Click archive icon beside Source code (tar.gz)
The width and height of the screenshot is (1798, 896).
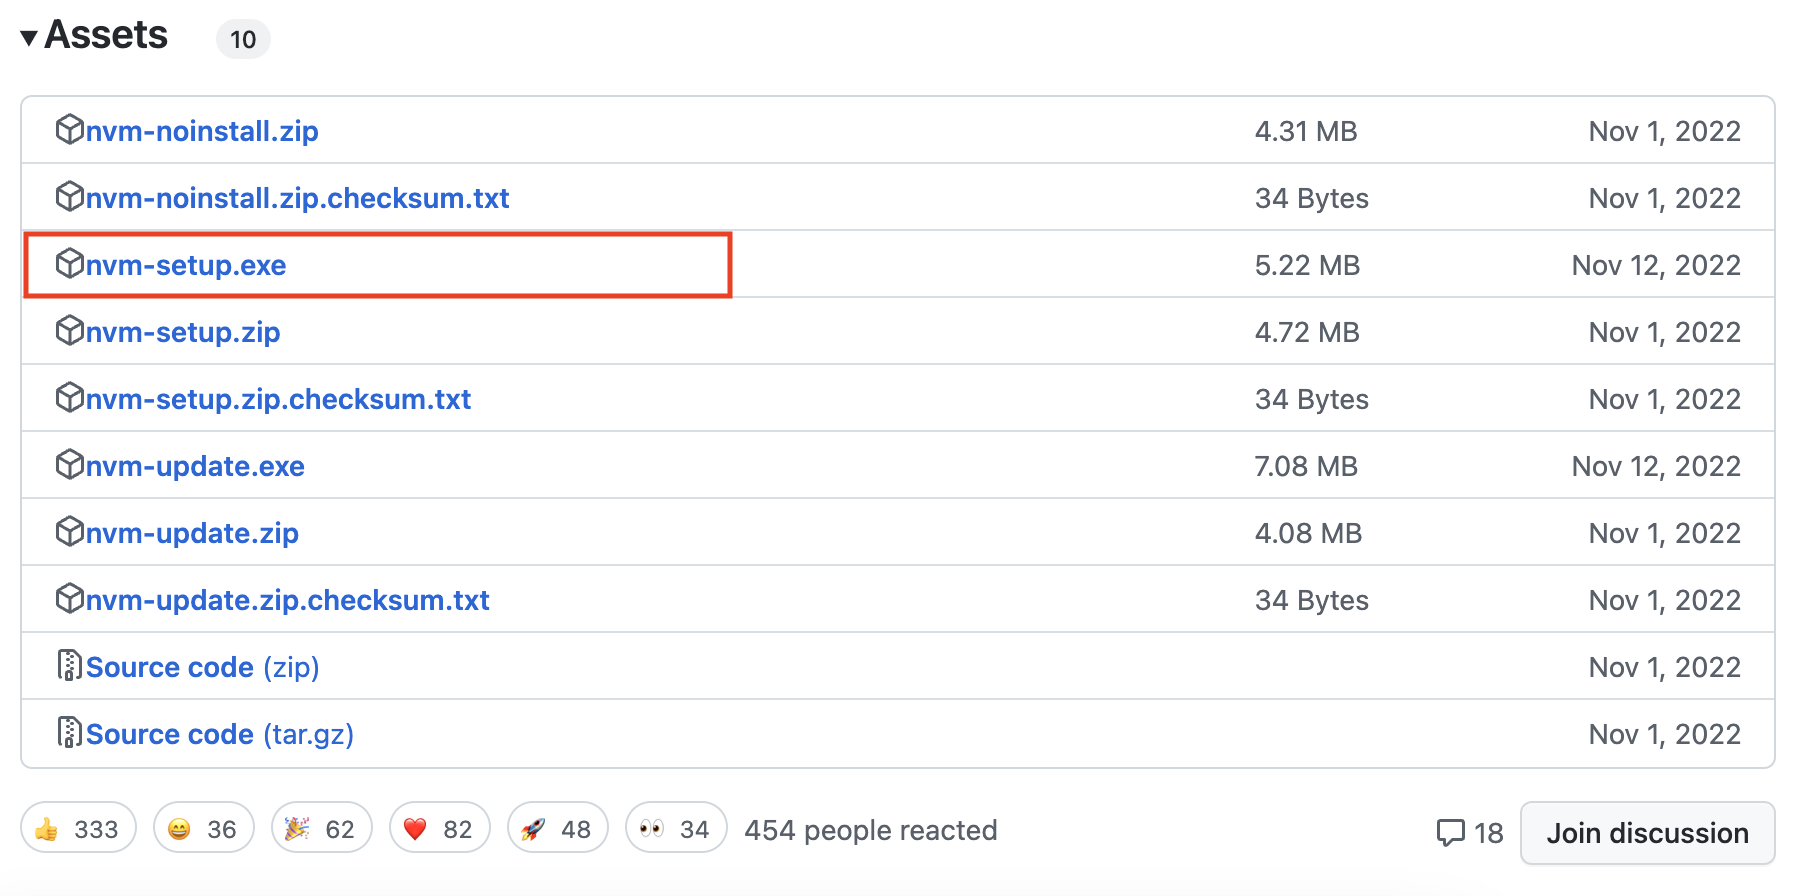[69, 733]
